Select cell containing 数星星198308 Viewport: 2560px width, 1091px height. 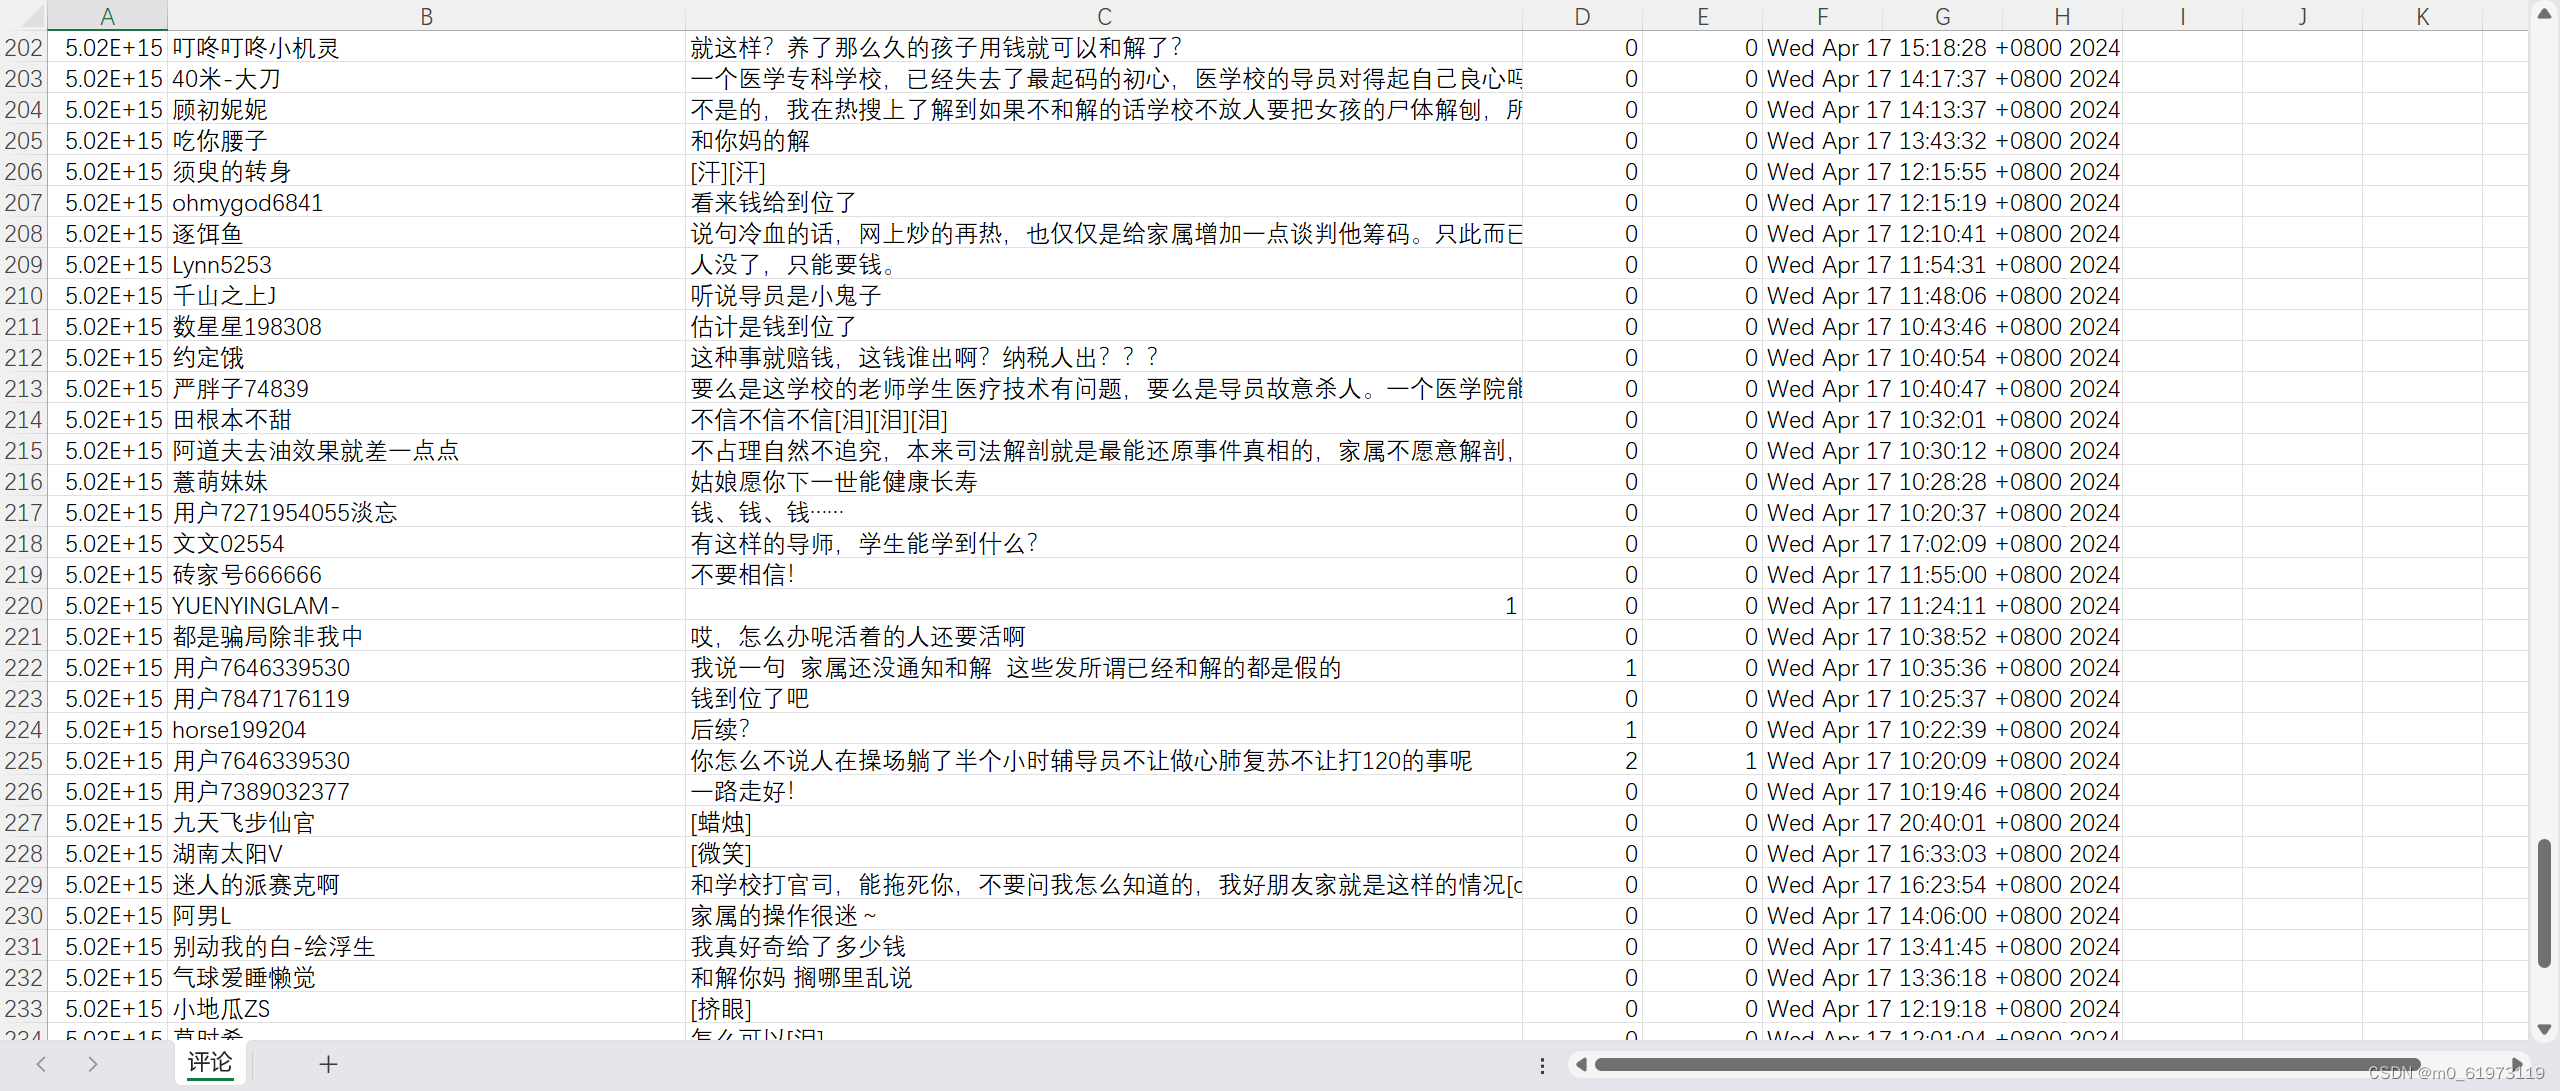[x=426, y=327]
